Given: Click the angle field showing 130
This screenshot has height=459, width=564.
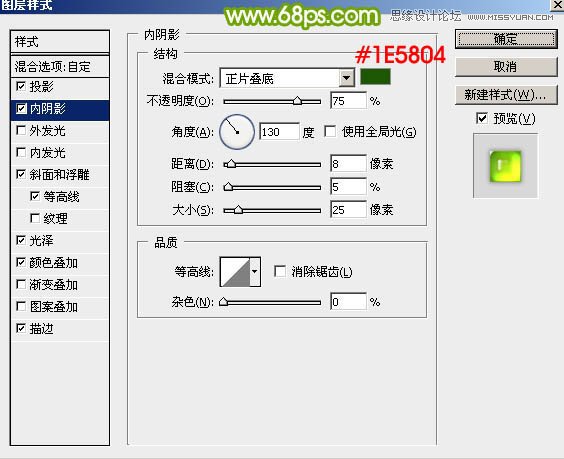Looking at the screenshot, I should coord(279,132).
